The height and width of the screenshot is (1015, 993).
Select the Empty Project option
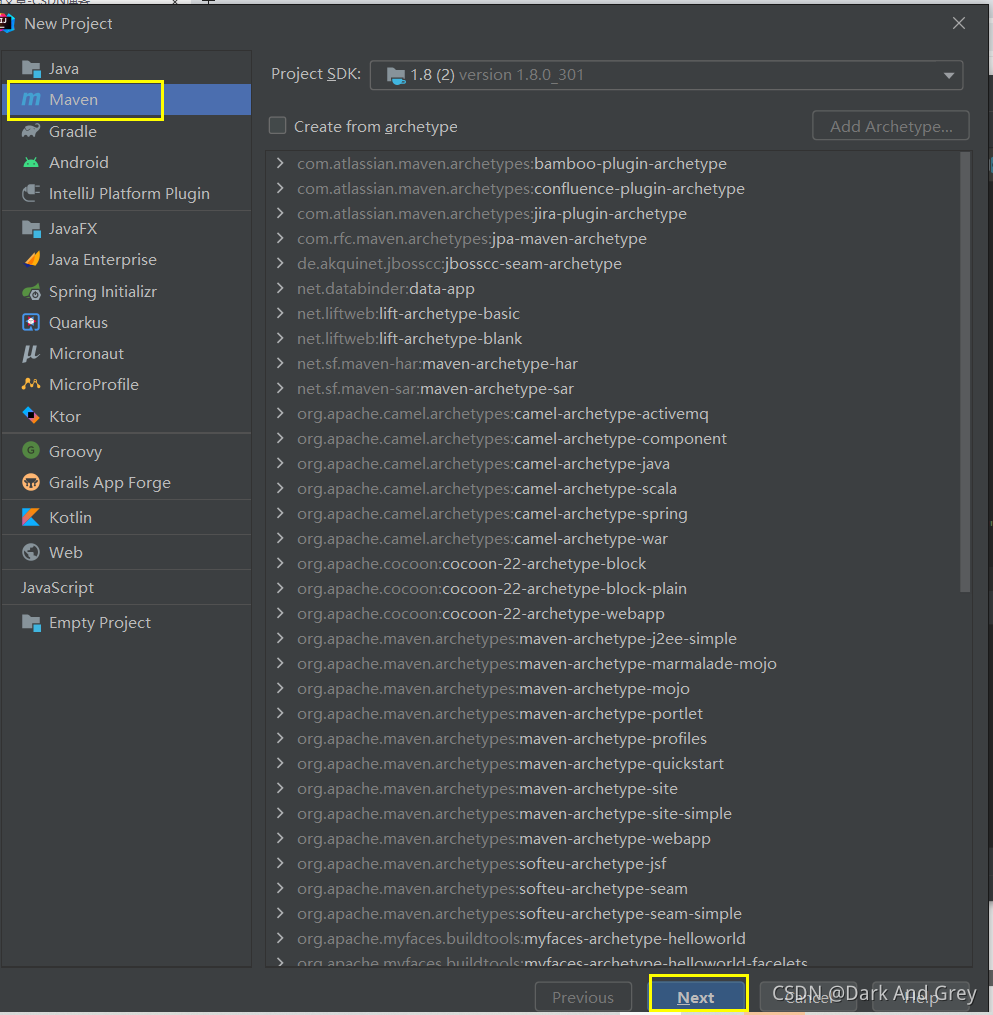127,623
